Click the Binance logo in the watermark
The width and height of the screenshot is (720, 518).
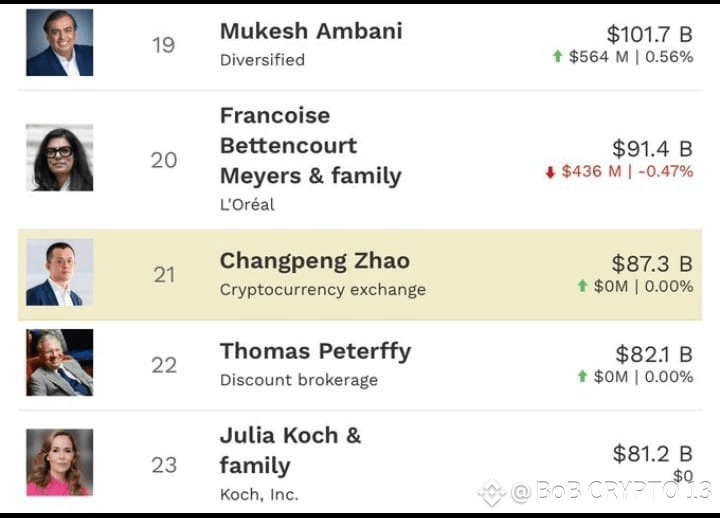491,492
